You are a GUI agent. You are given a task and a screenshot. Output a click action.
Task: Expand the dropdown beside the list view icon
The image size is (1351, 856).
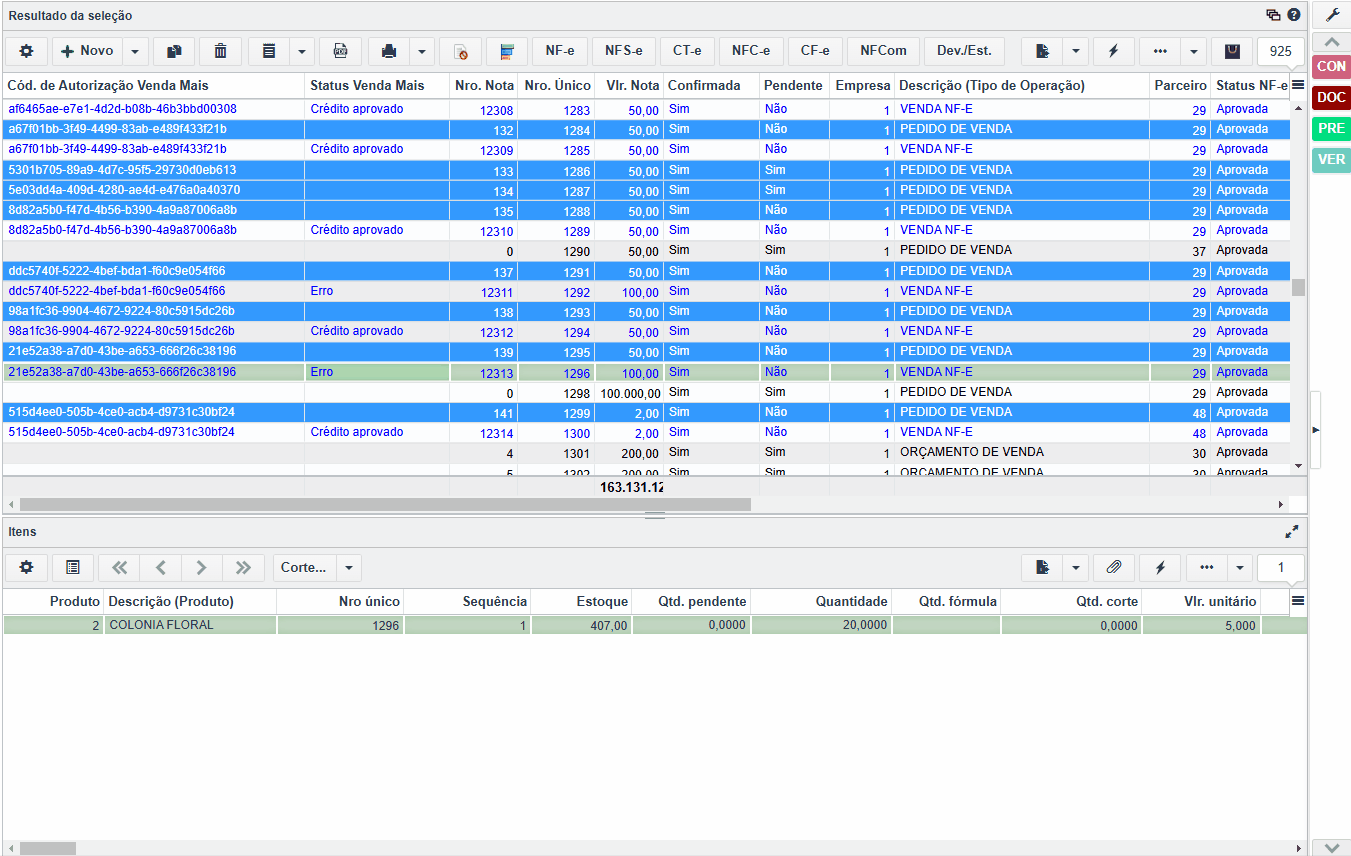click(302, 51)
